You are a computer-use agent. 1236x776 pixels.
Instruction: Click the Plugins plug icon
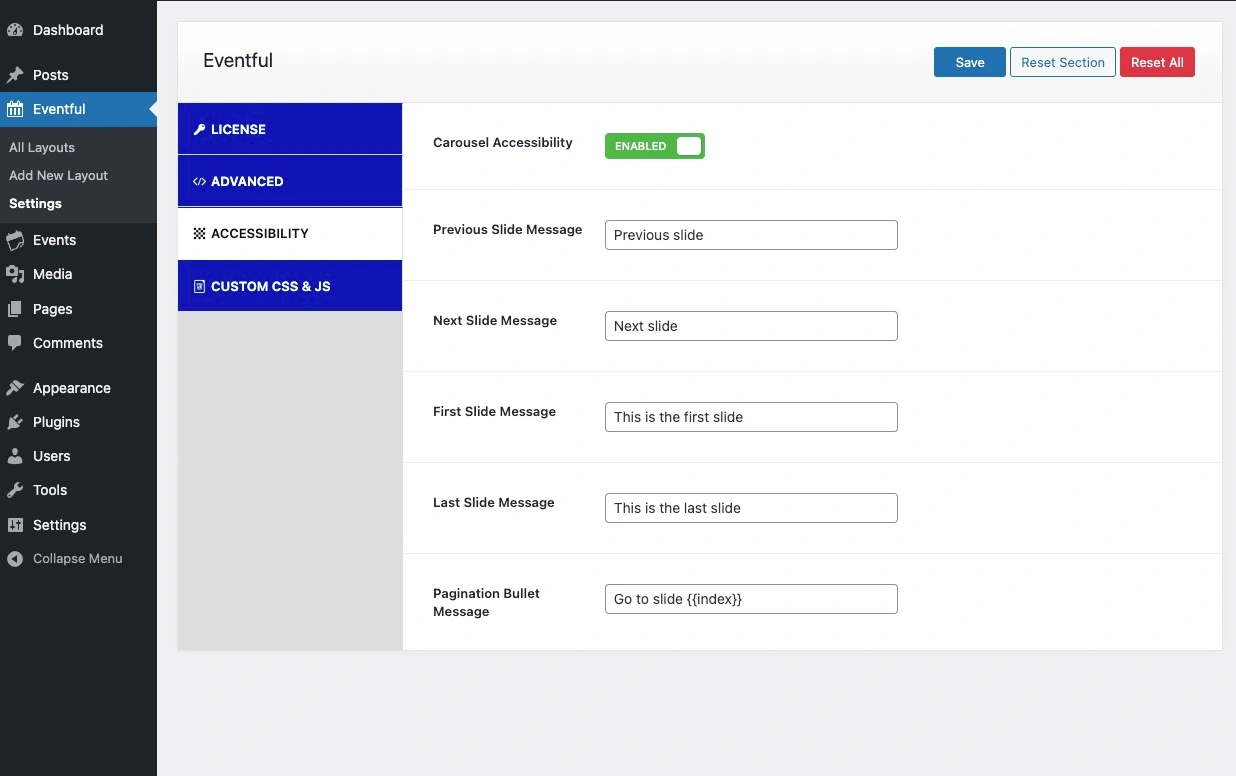coord(15,422)
